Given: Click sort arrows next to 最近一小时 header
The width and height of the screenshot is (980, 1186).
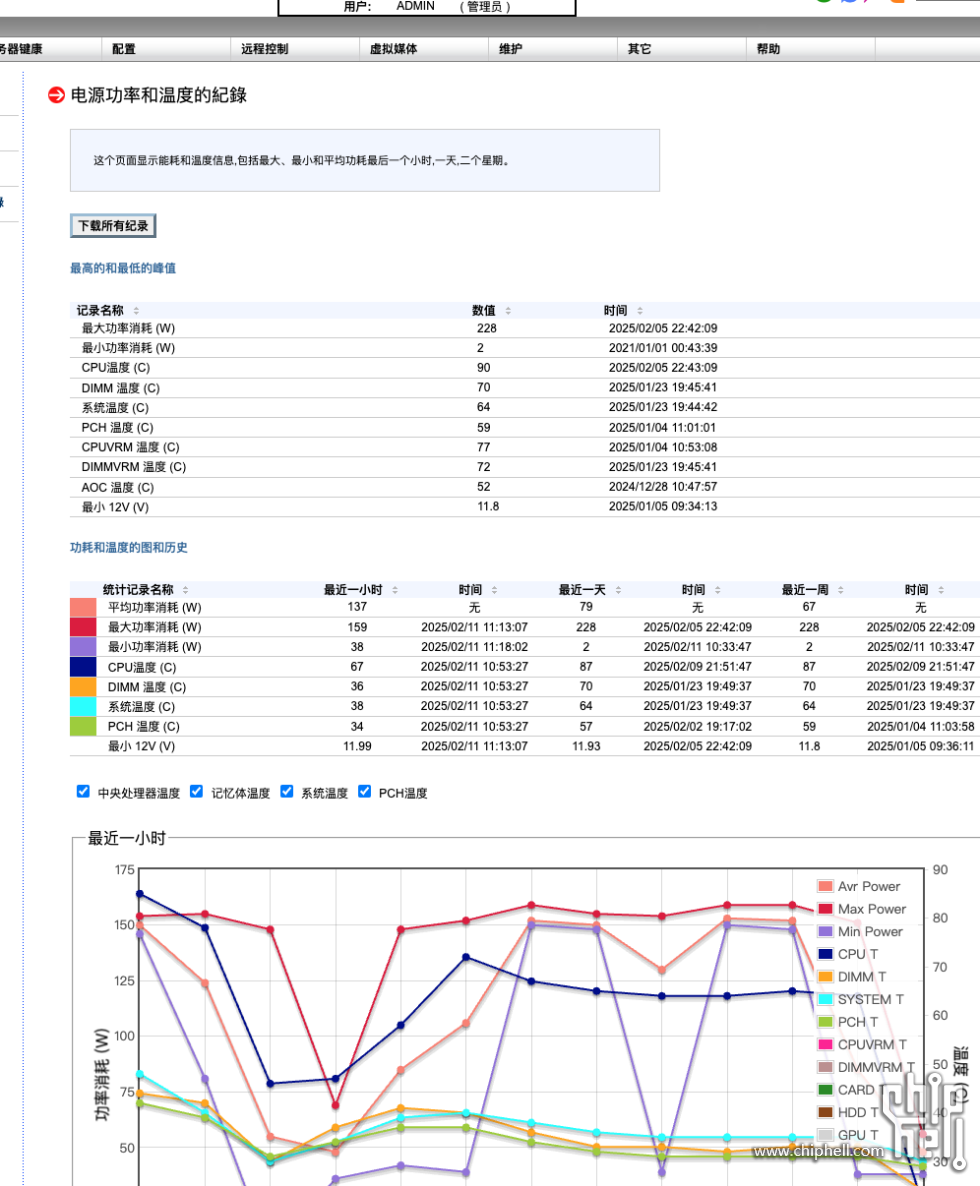Looking at the screenshot, I should tap(395, 590).
